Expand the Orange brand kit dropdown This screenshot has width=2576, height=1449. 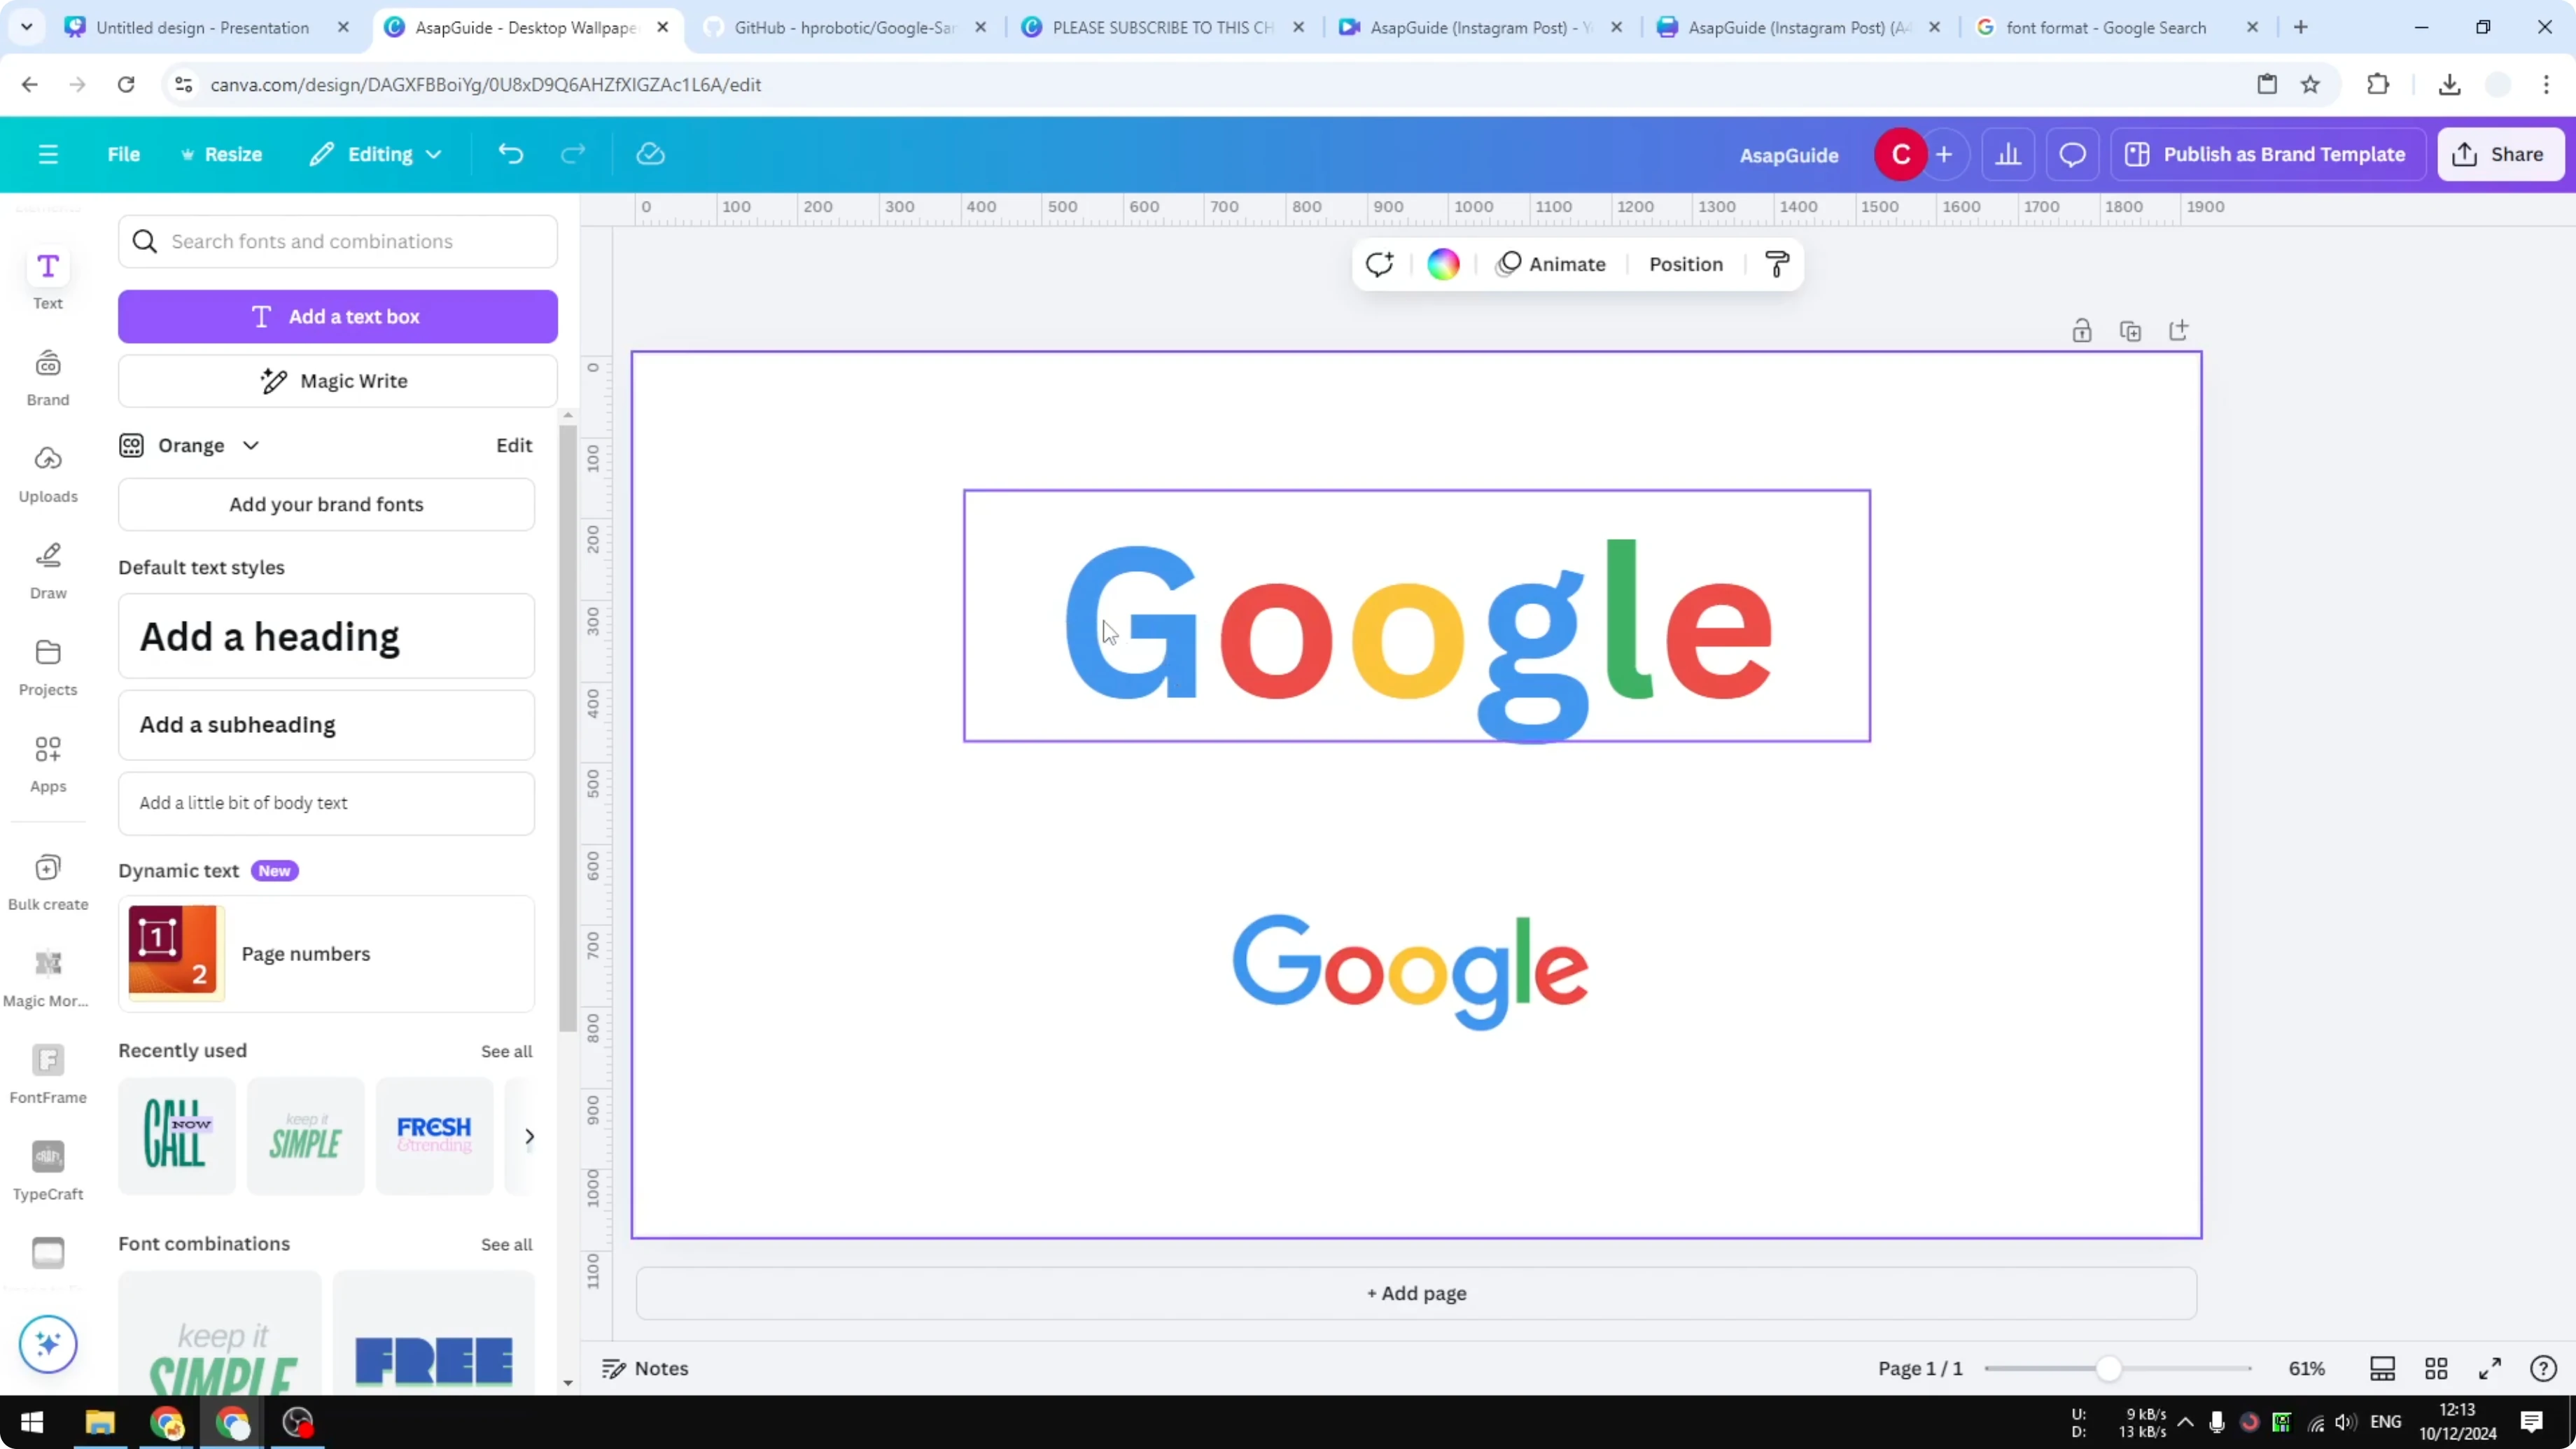click(250, 445)
